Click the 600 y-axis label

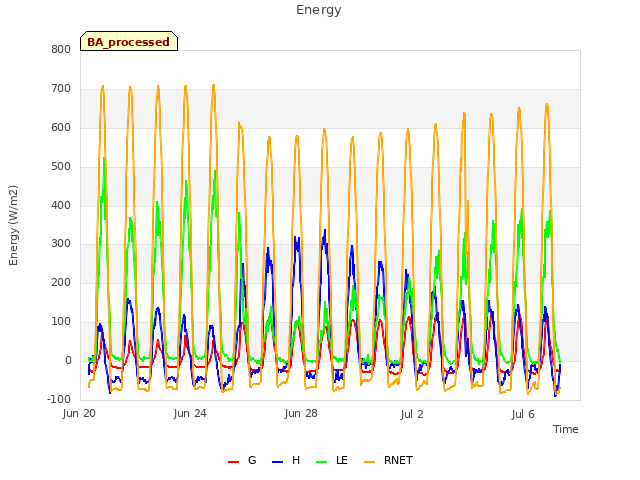click(x=61, y=127)
